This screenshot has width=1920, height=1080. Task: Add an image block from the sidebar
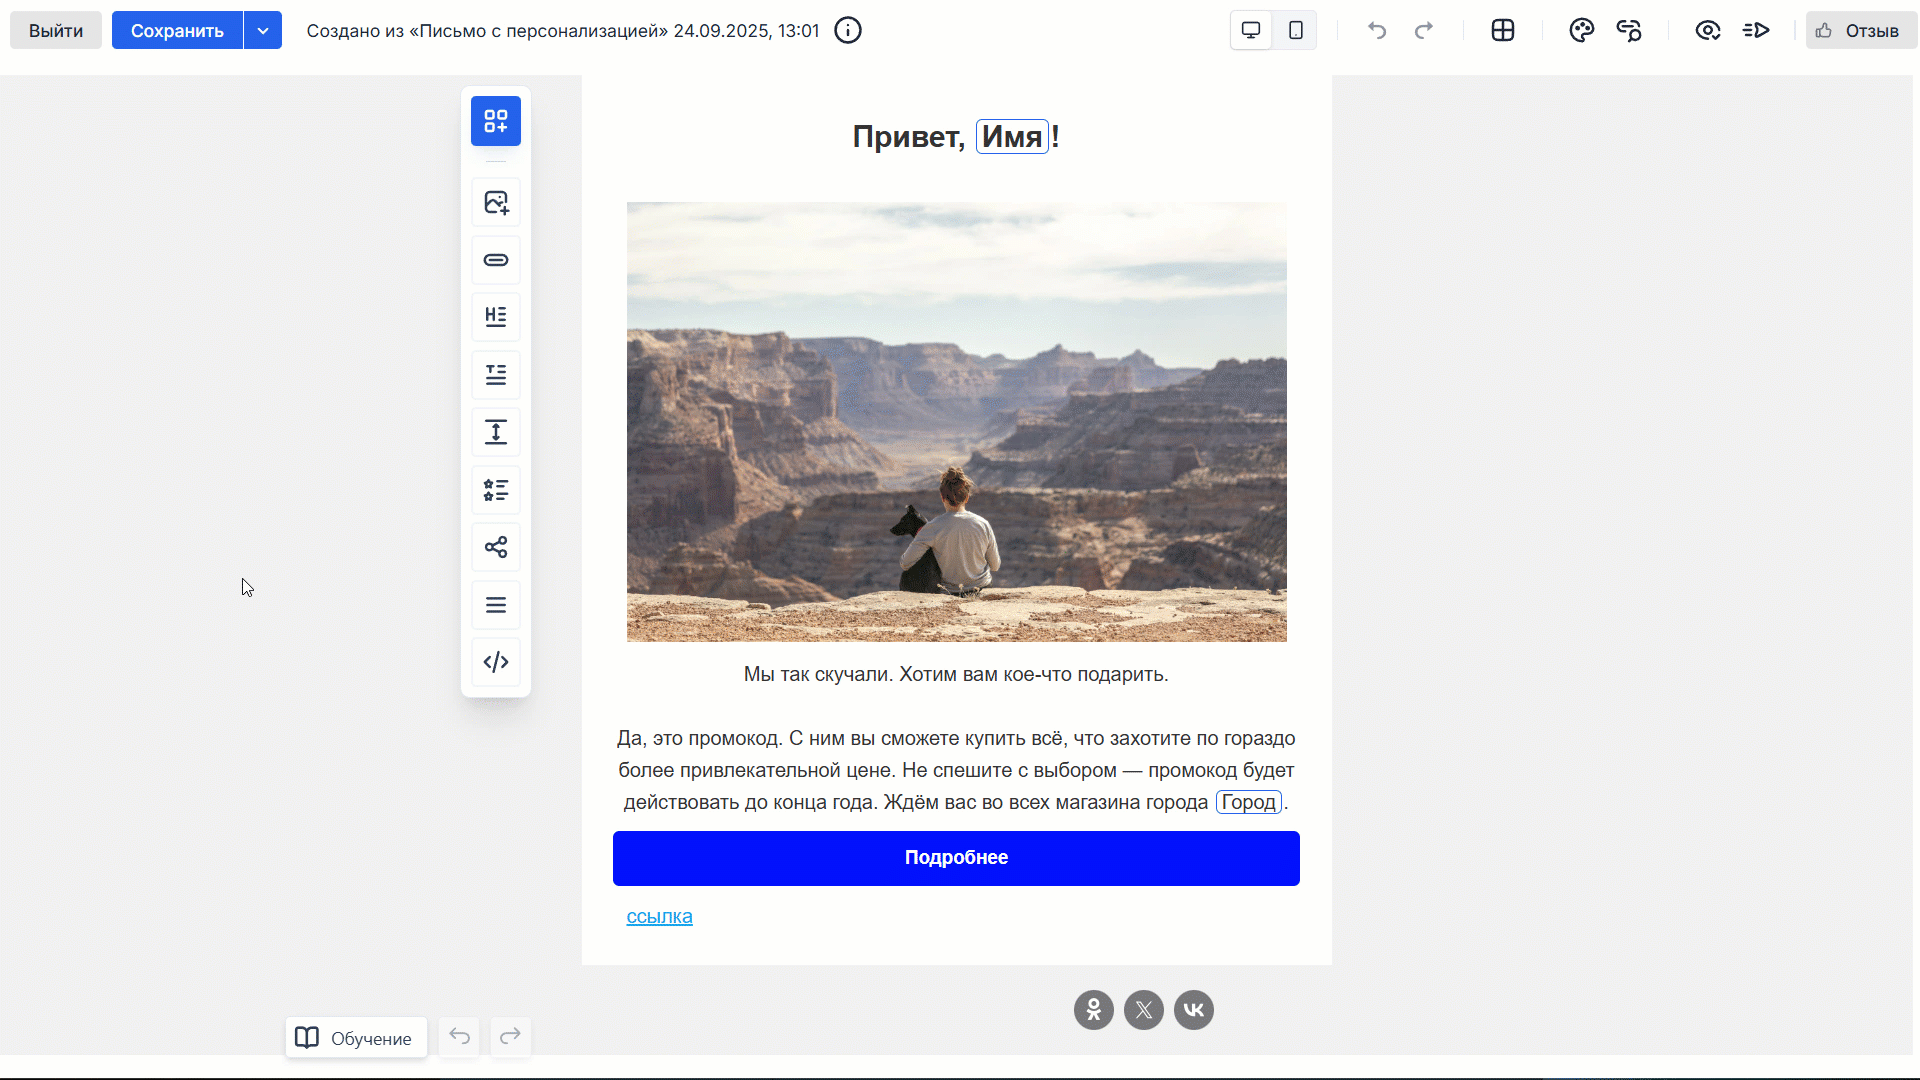496,202
